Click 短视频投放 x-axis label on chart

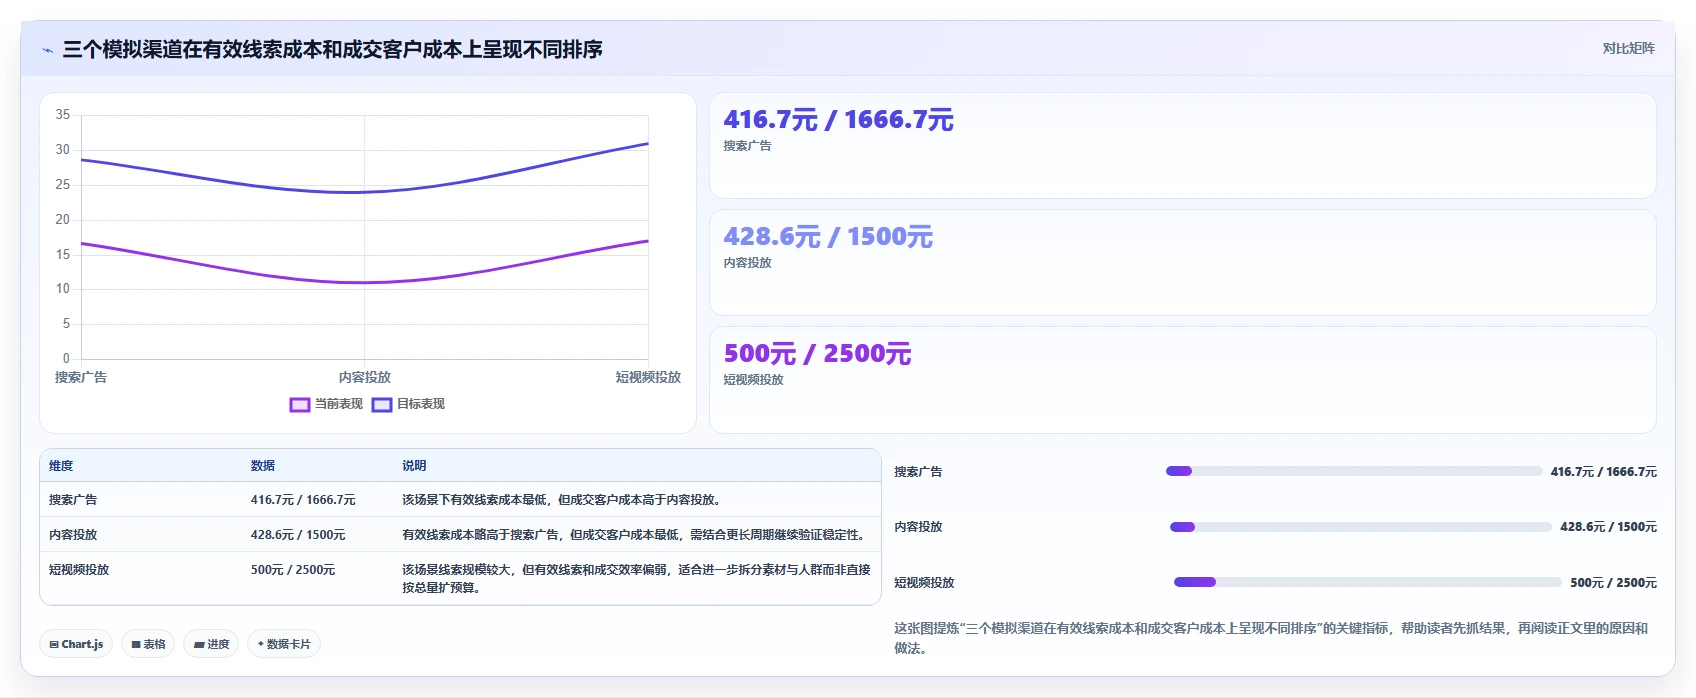648,377
